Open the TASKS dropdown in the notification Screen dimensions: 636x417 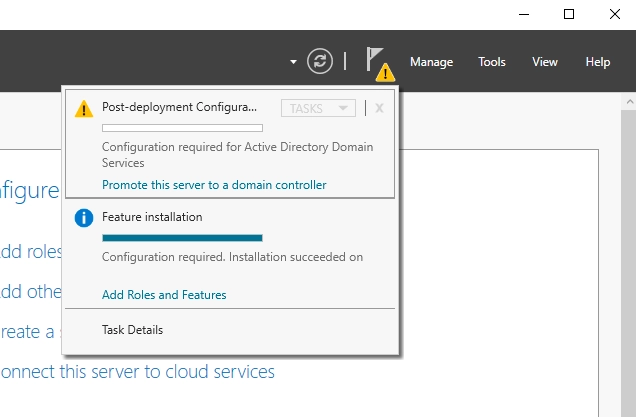pyautogui.click(x=318, y=108)
